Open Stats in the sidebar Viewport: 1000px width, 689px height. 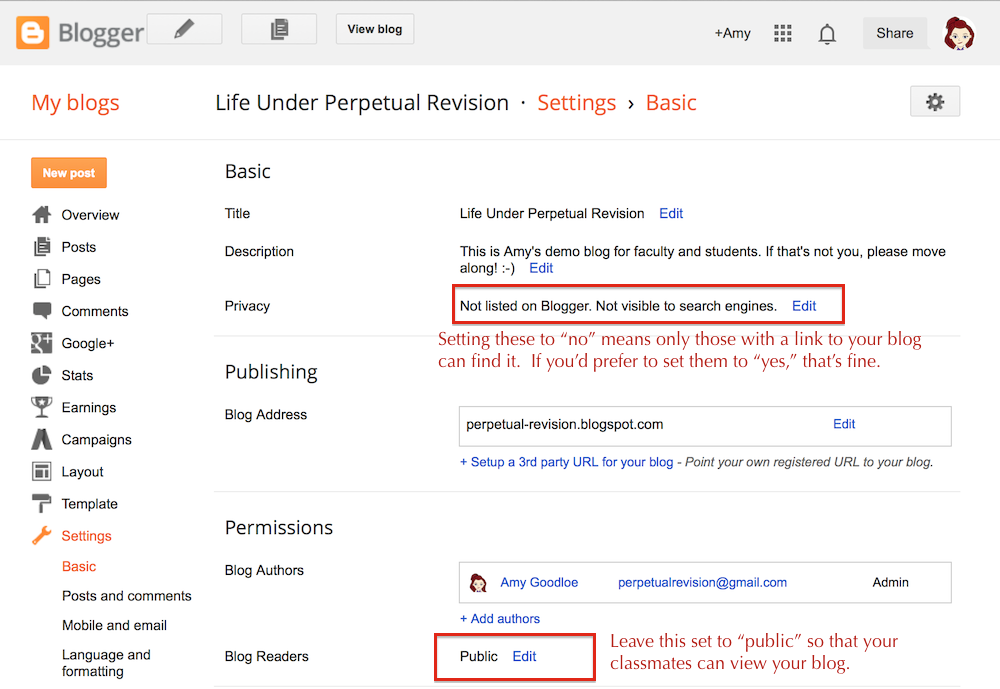point(77,375)
